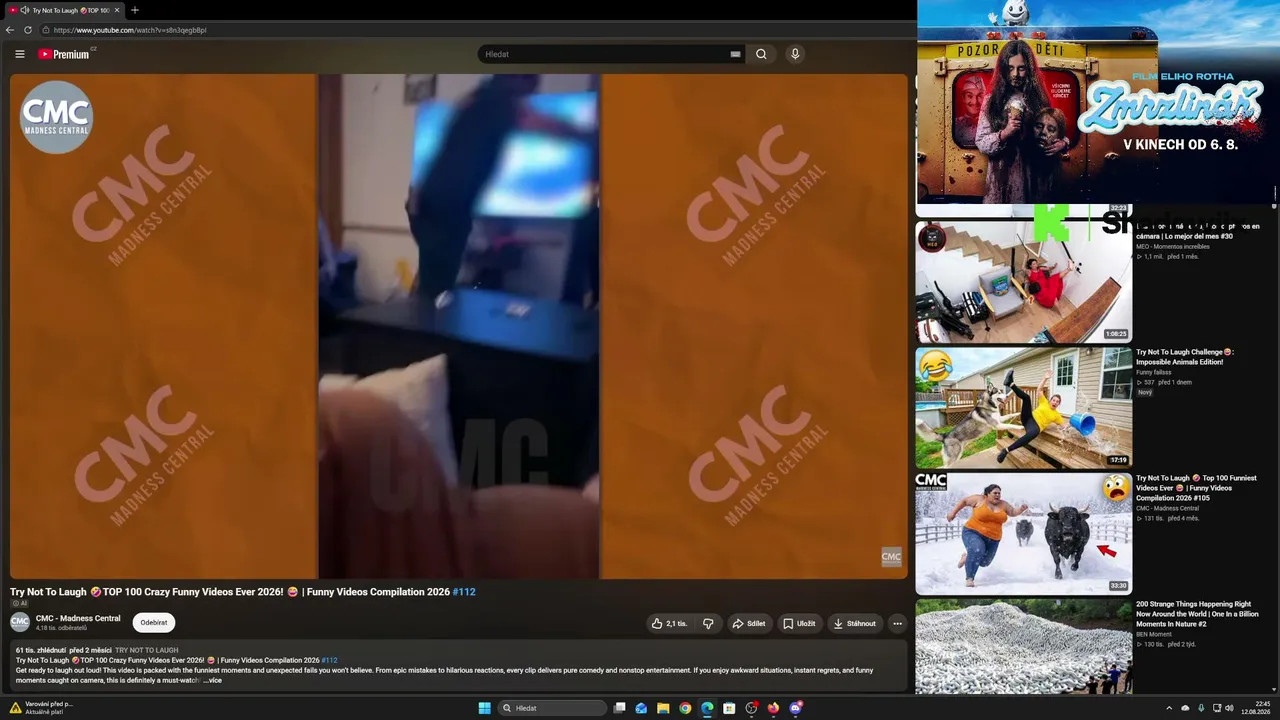Open the Zmrzlinář movie ad banner
This screenshot has width=1280, height=720.
1097,102
